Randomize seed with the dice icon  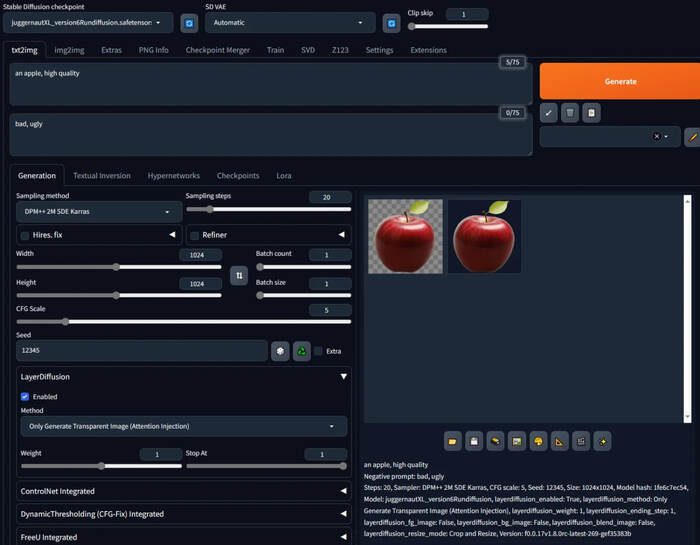(x=280, y=351)
